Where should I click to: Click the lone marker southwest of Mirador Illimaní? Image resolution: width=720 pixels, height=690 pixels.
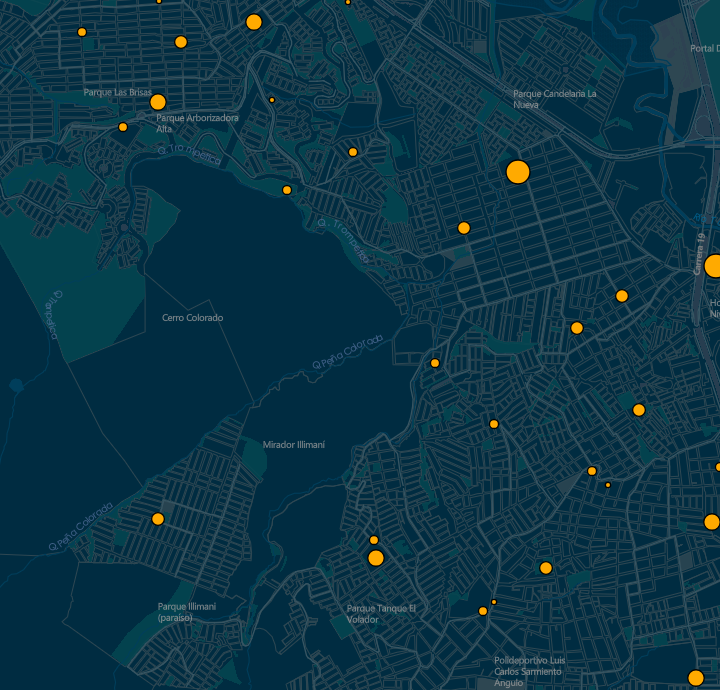tap(158, 519)
